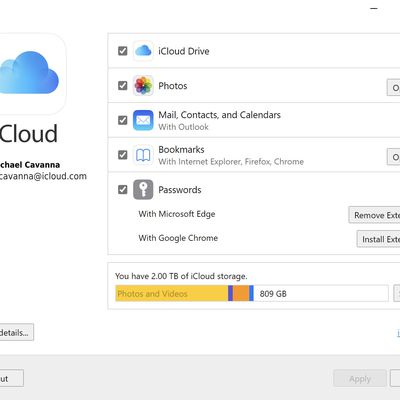This screenshot has width=400, height=400.
Task: Click the Passwords key icon
Action: click(143, 189)
